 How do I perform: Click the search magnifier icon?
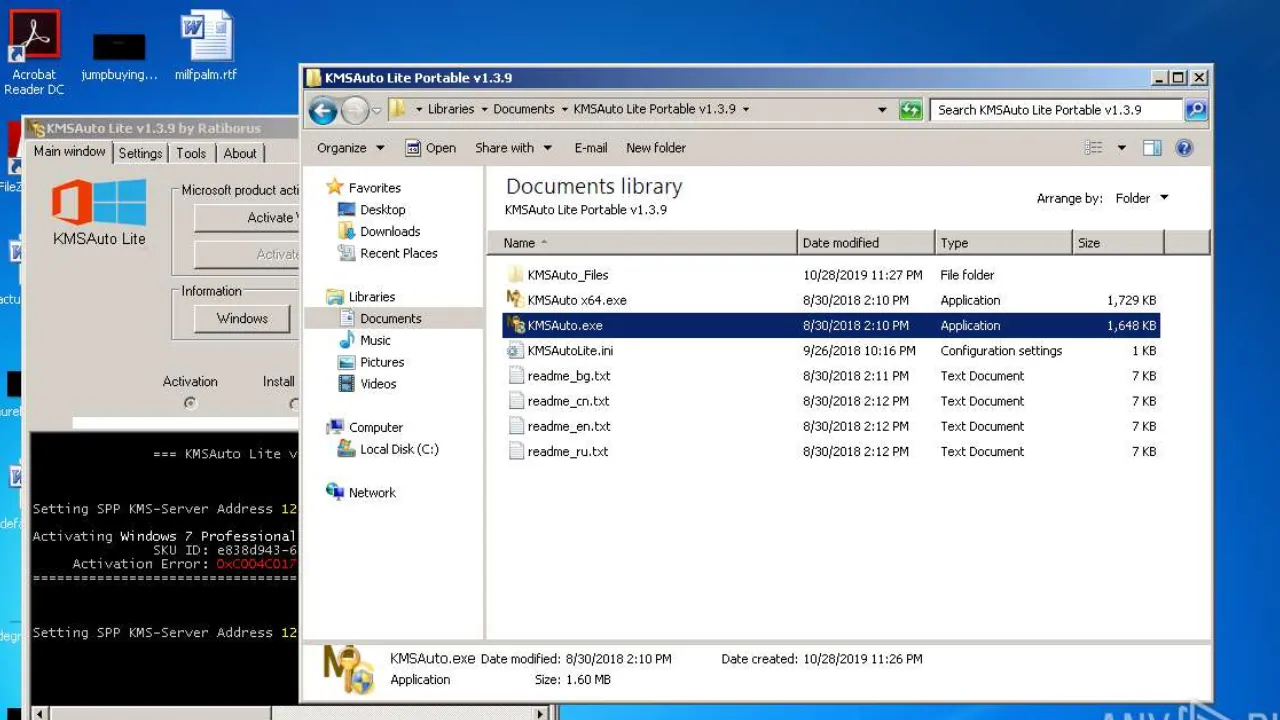tap(1195, 110)
